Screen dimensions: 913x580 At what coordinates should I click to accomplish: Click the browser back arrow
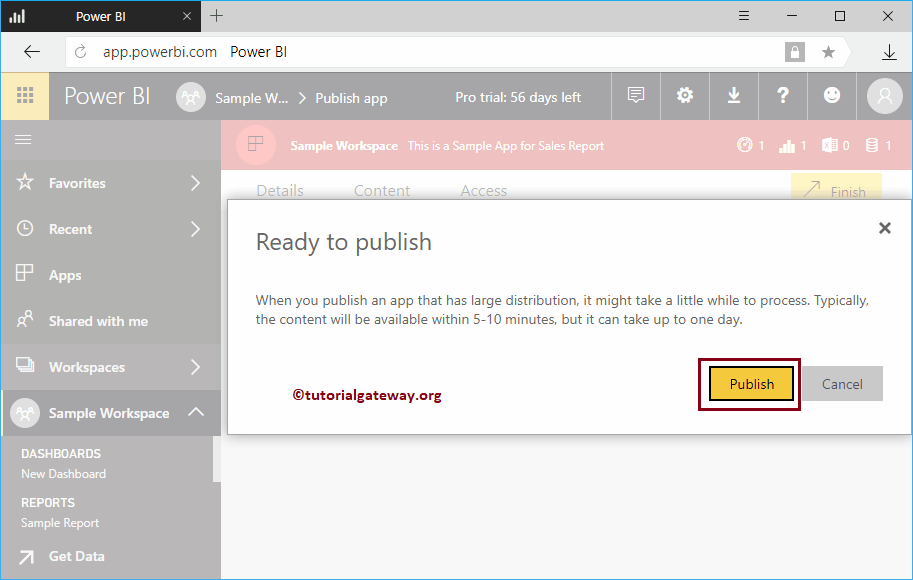click(x=32, y=52)
